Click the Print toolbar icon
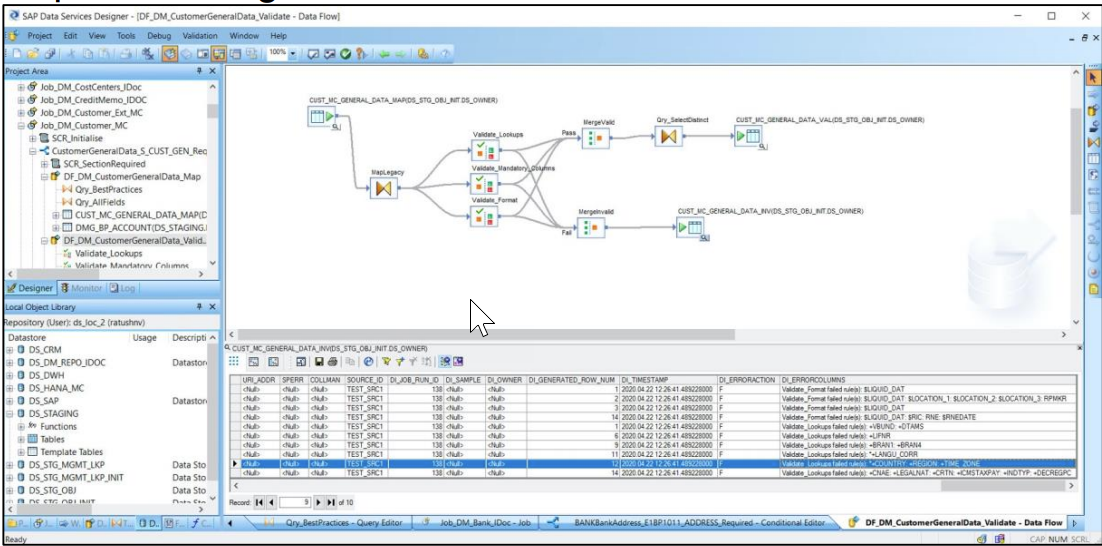The image size is (1102, 546). [125, 53]
